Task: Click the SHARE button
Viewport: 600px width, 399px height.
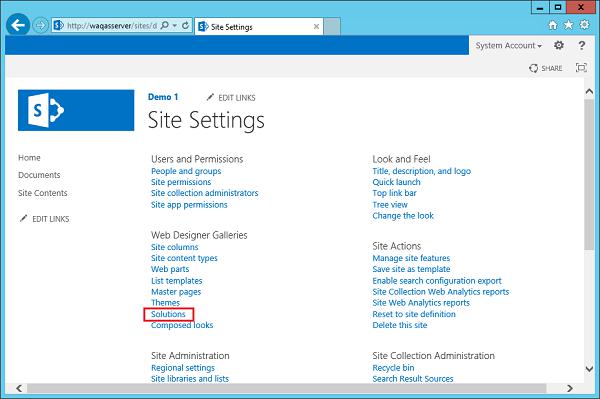Action: 546,68
